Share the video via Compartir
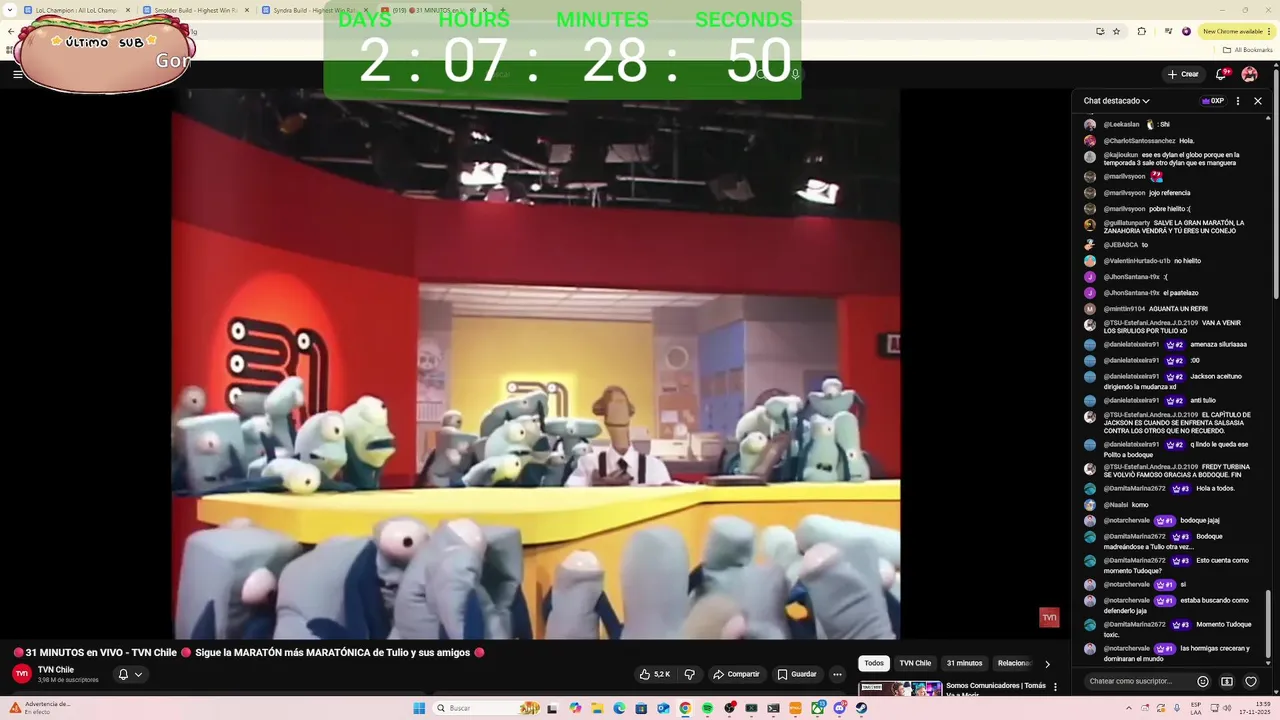The width and height of the screenshot is (1280, 720). [x=736, y=674]
